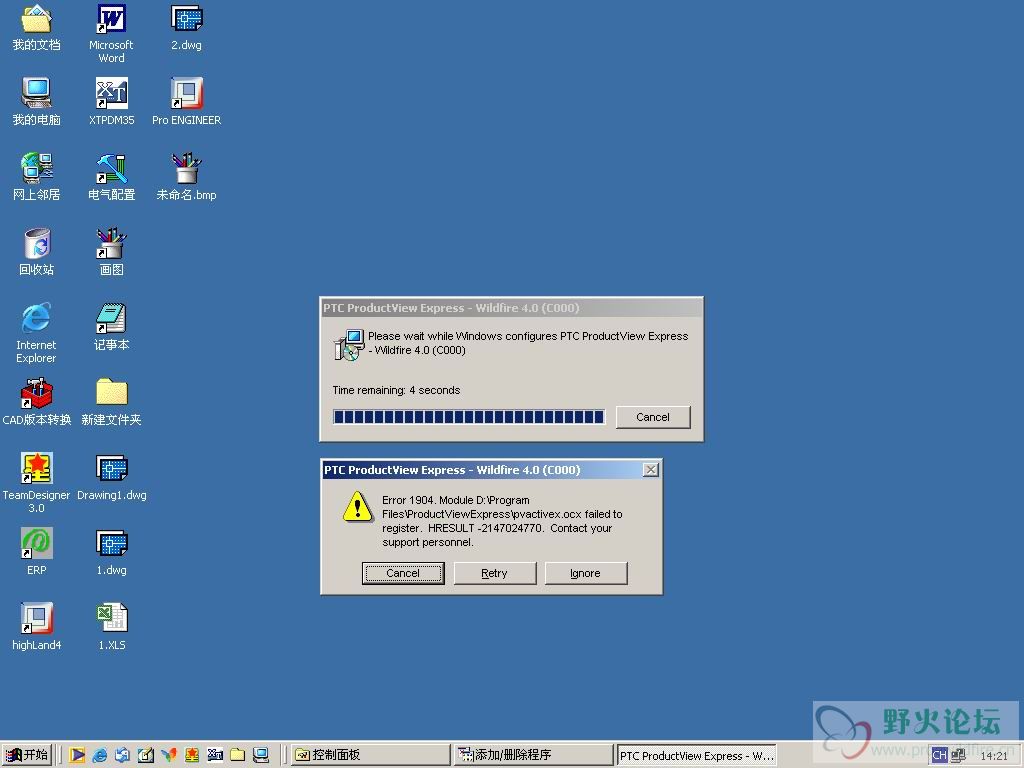Cancel the Windows configuration progress dialog
Viewport: 1024px width, 768px height.
point(652,417)
